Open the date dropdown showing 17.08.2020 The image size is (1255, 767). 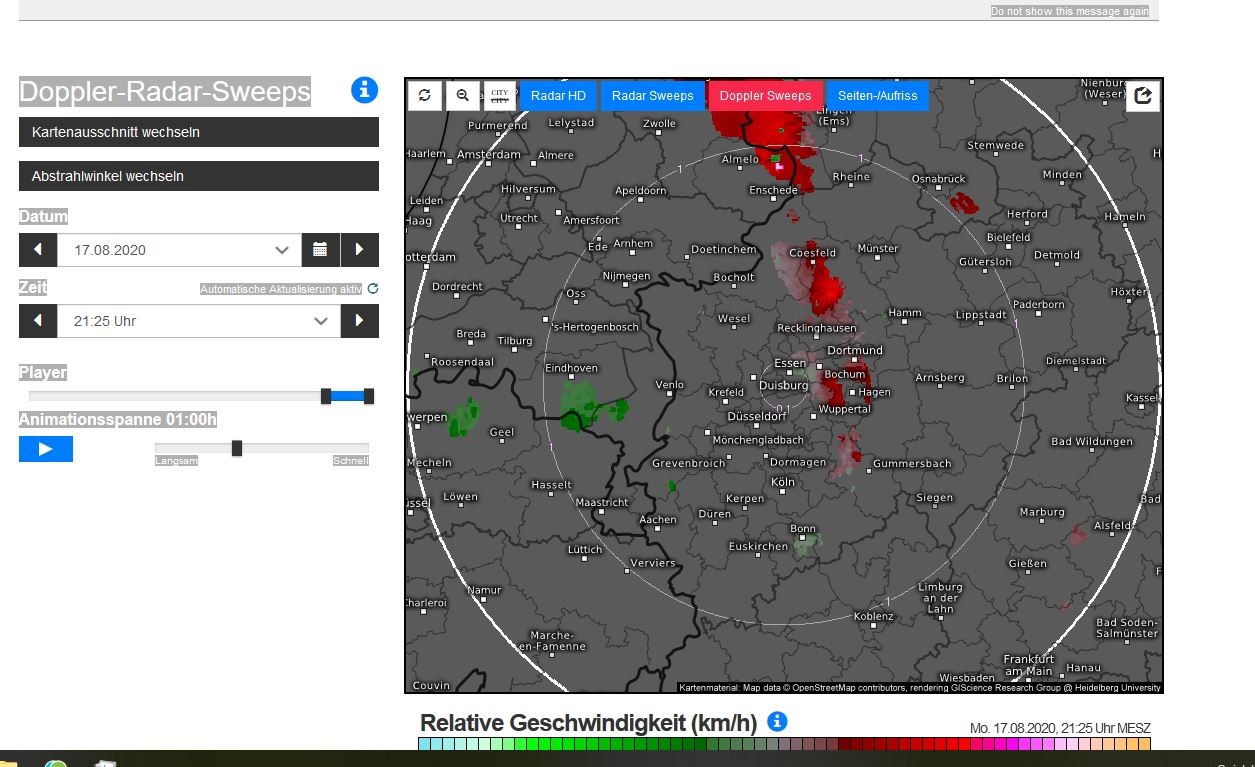tap(180, 250)
